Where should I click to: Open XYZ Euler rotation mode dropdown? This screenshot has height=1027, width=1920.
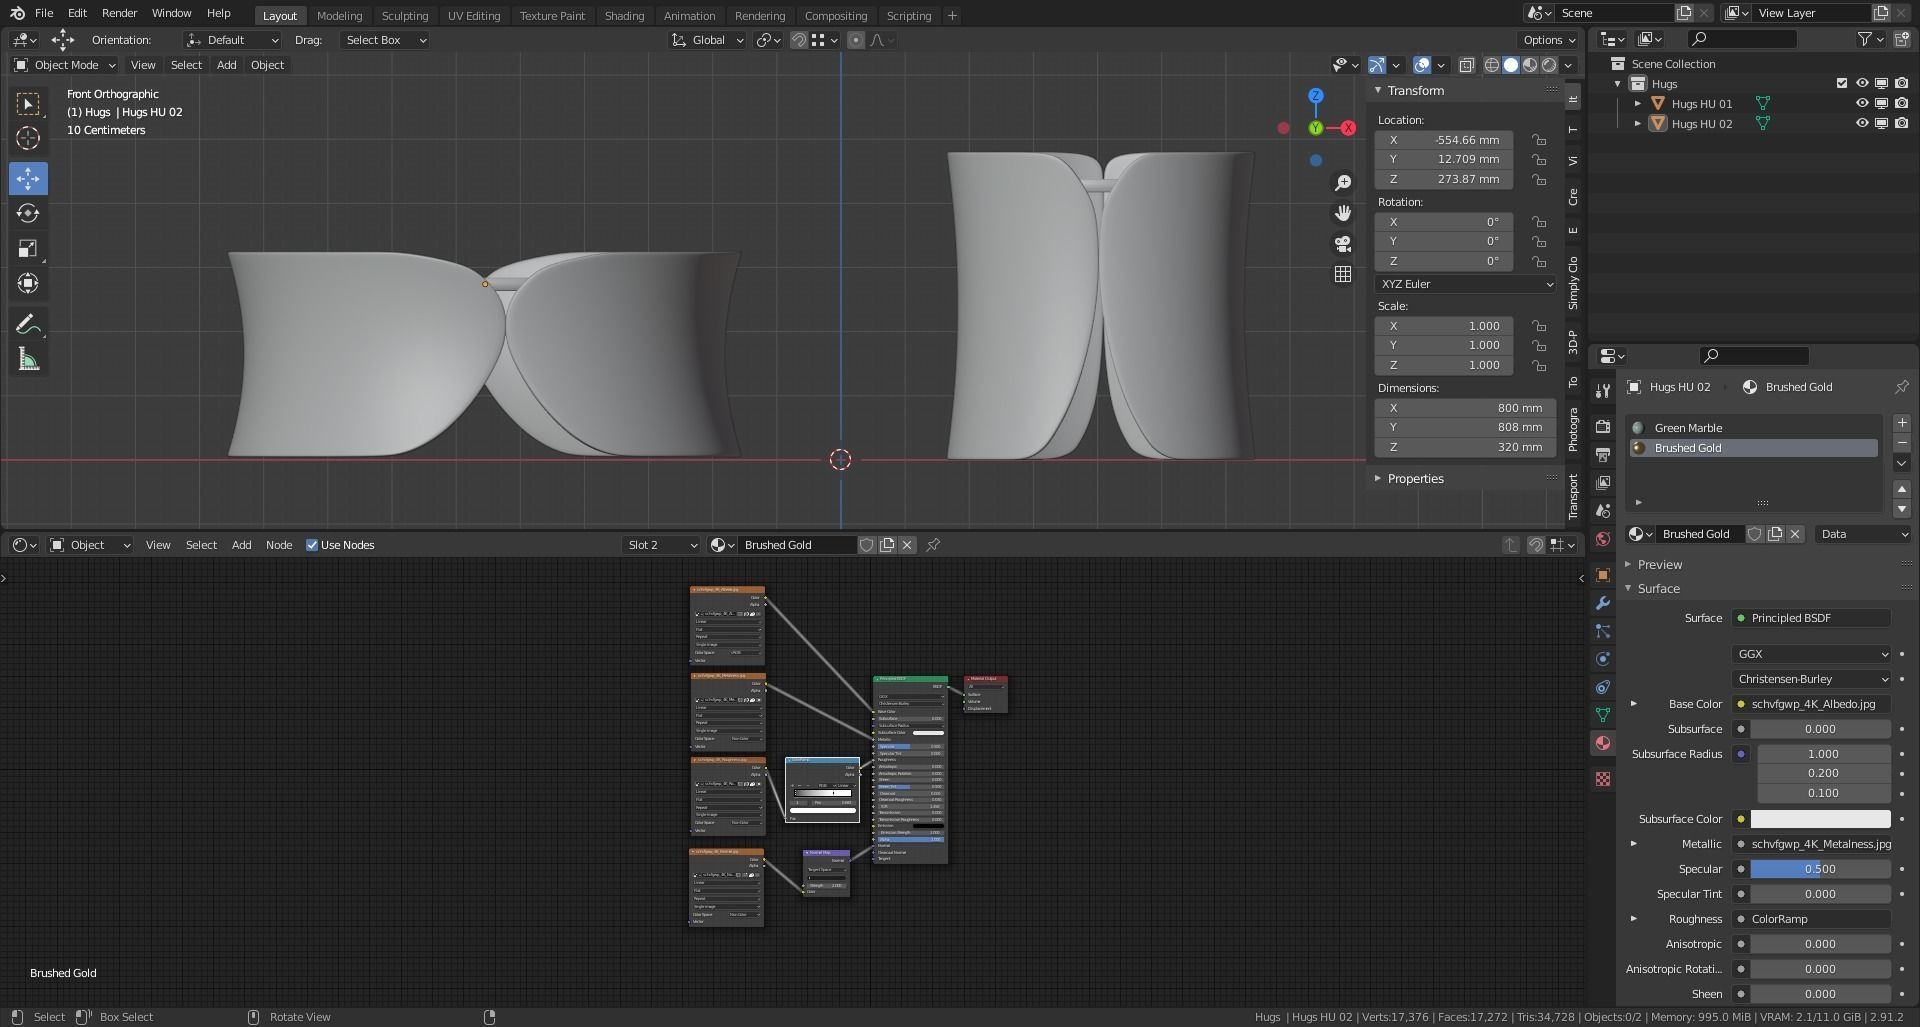pyautogui.click(x=1466, y=284)
